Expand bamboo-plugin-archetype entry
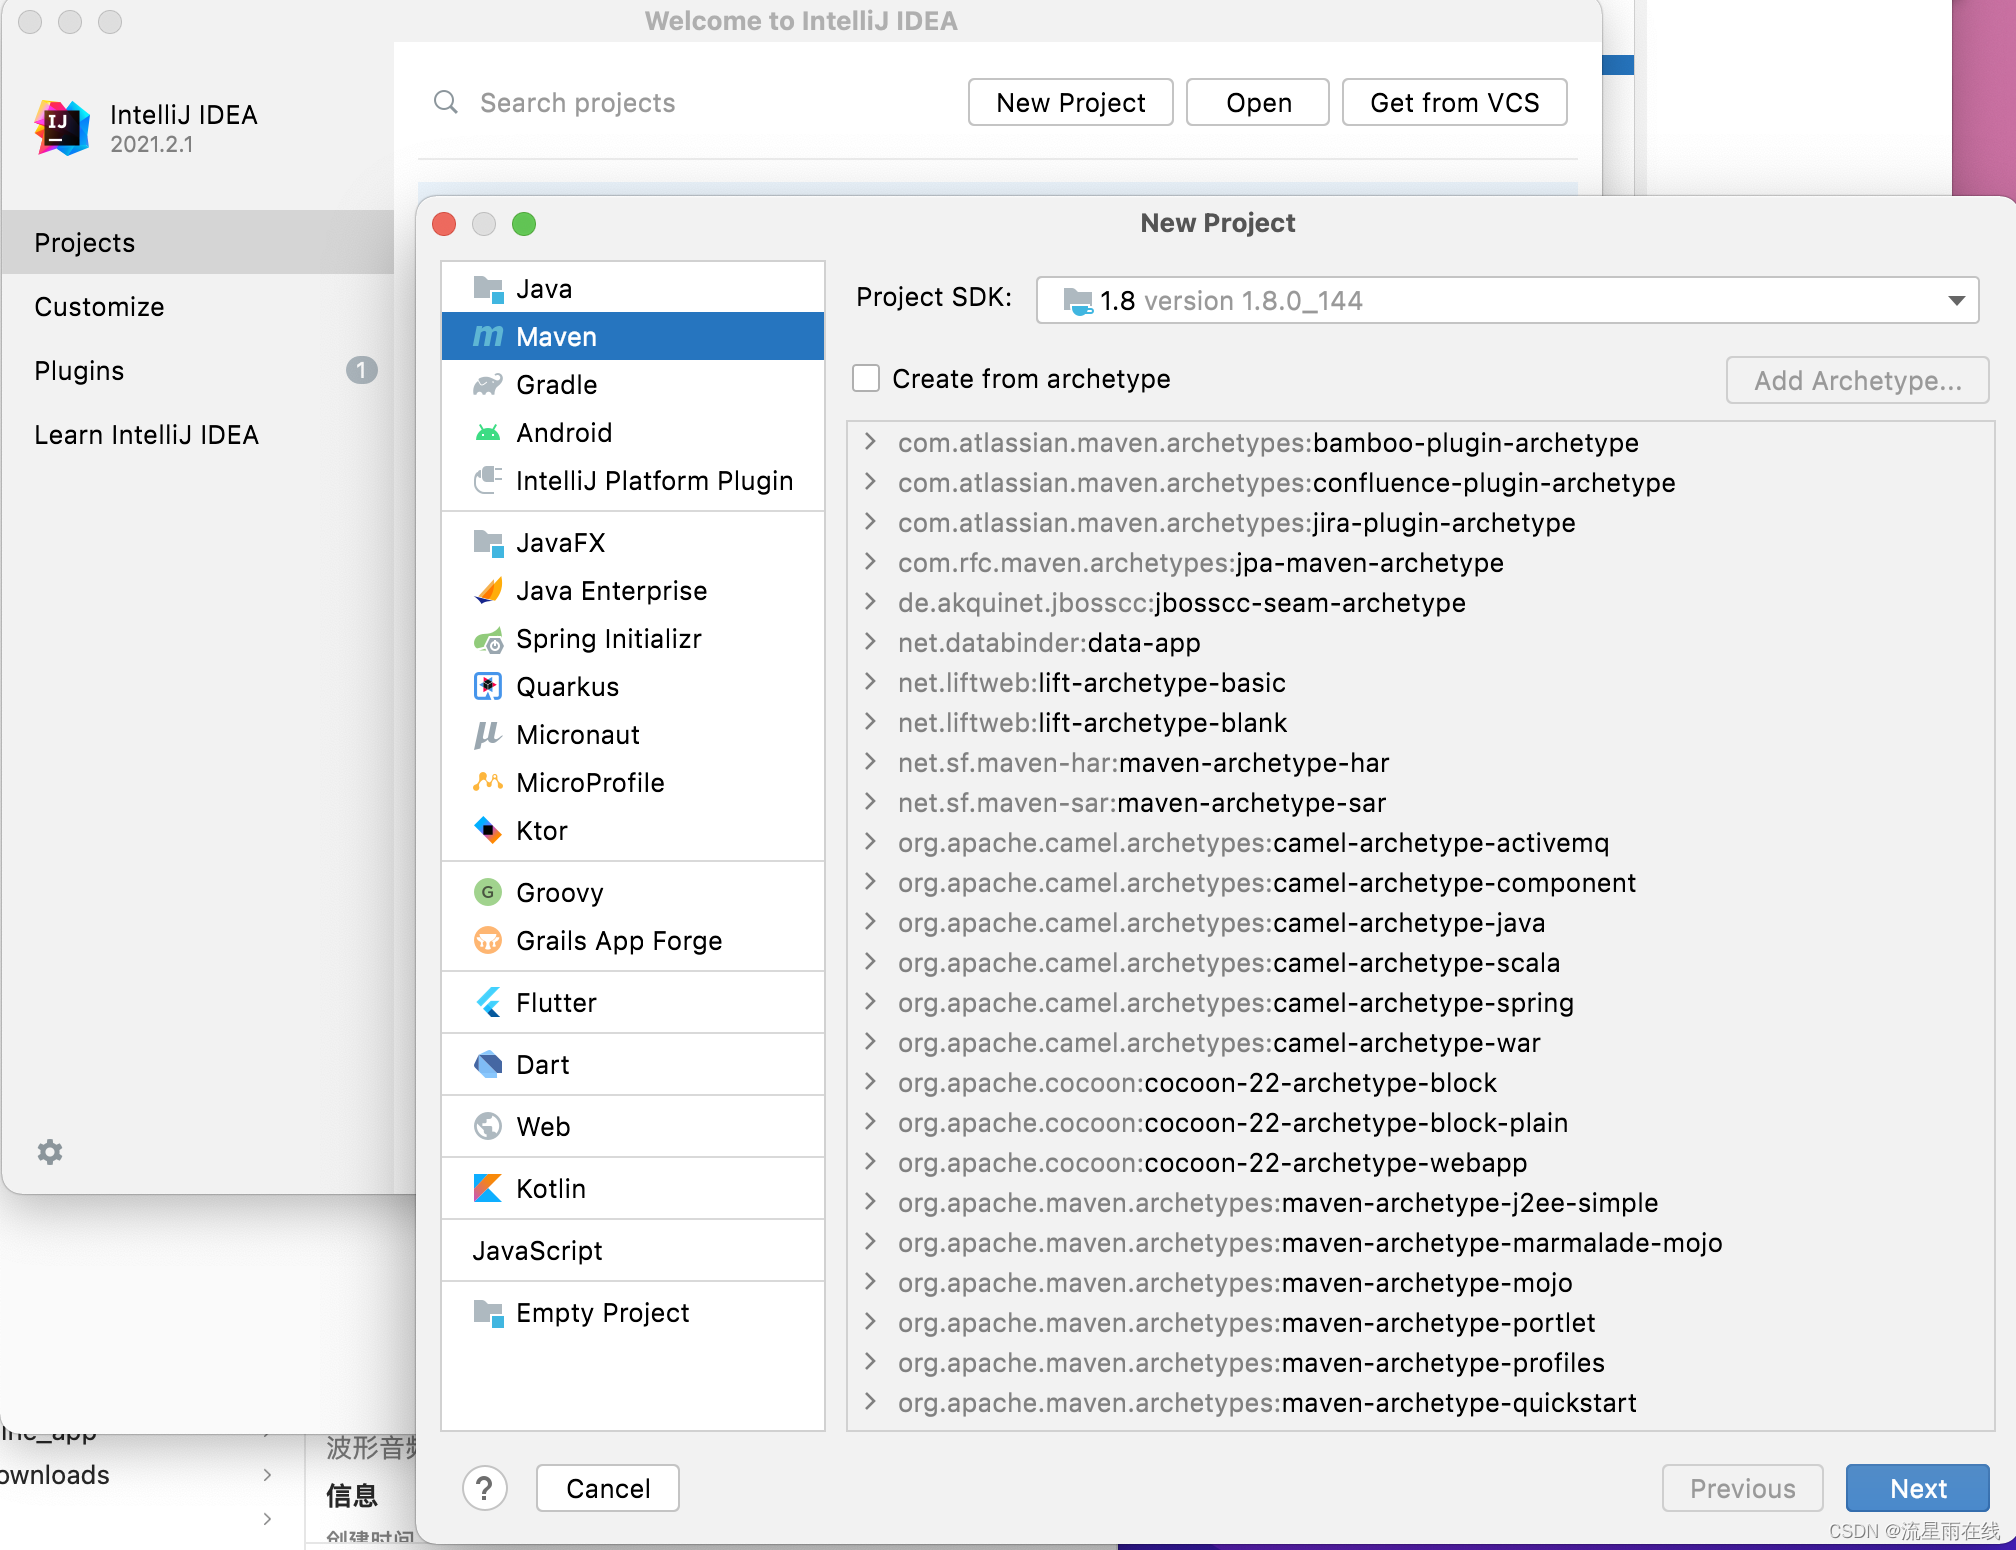This screenshot has height=1550, width=2016. (x=870, y=442)
